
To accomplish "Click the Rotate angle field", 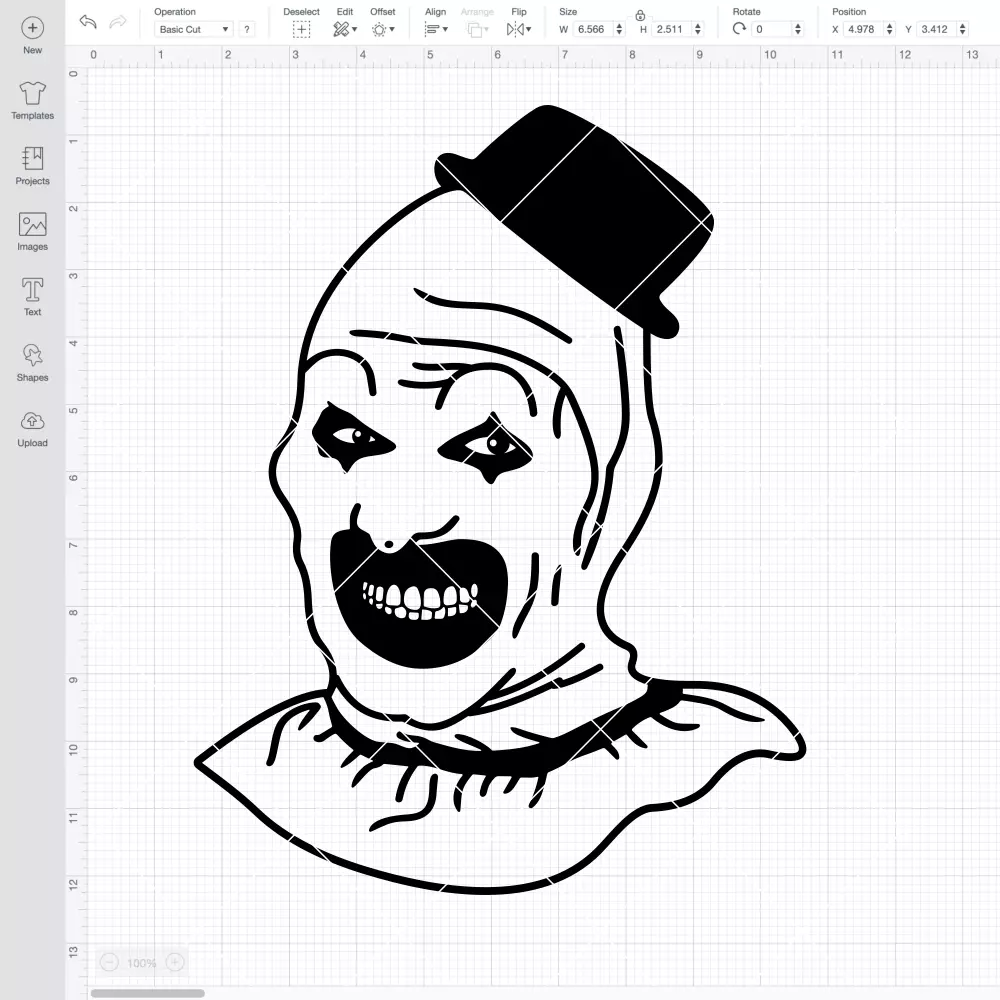I will click(x=772, y=29).
